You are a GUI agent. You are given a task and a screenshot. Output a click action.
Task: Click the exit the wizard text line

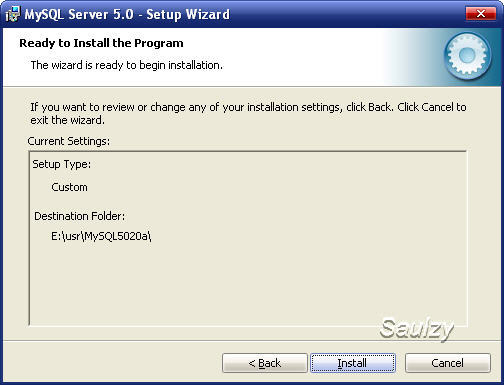67,120
